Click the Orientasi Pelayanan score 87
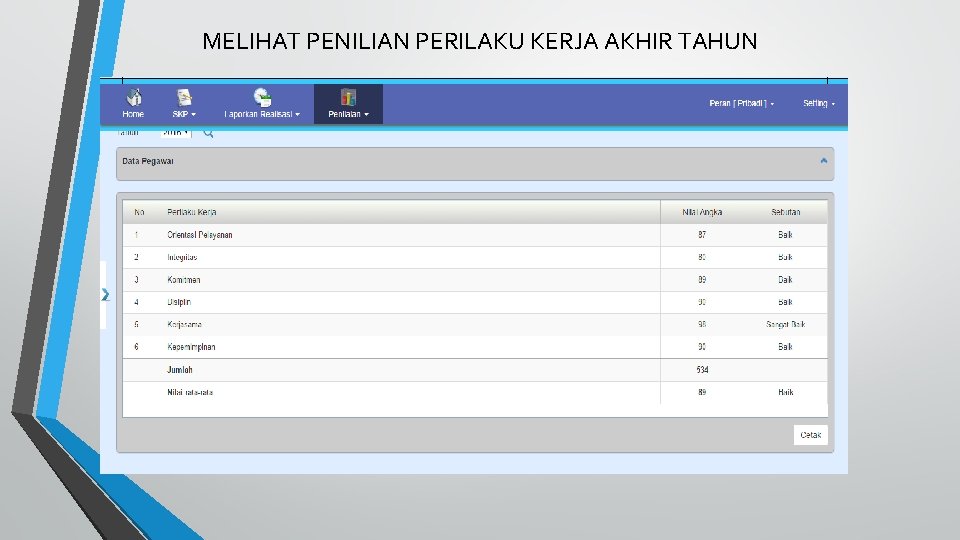This screenshot has width=960, height=540. point(702,235)
